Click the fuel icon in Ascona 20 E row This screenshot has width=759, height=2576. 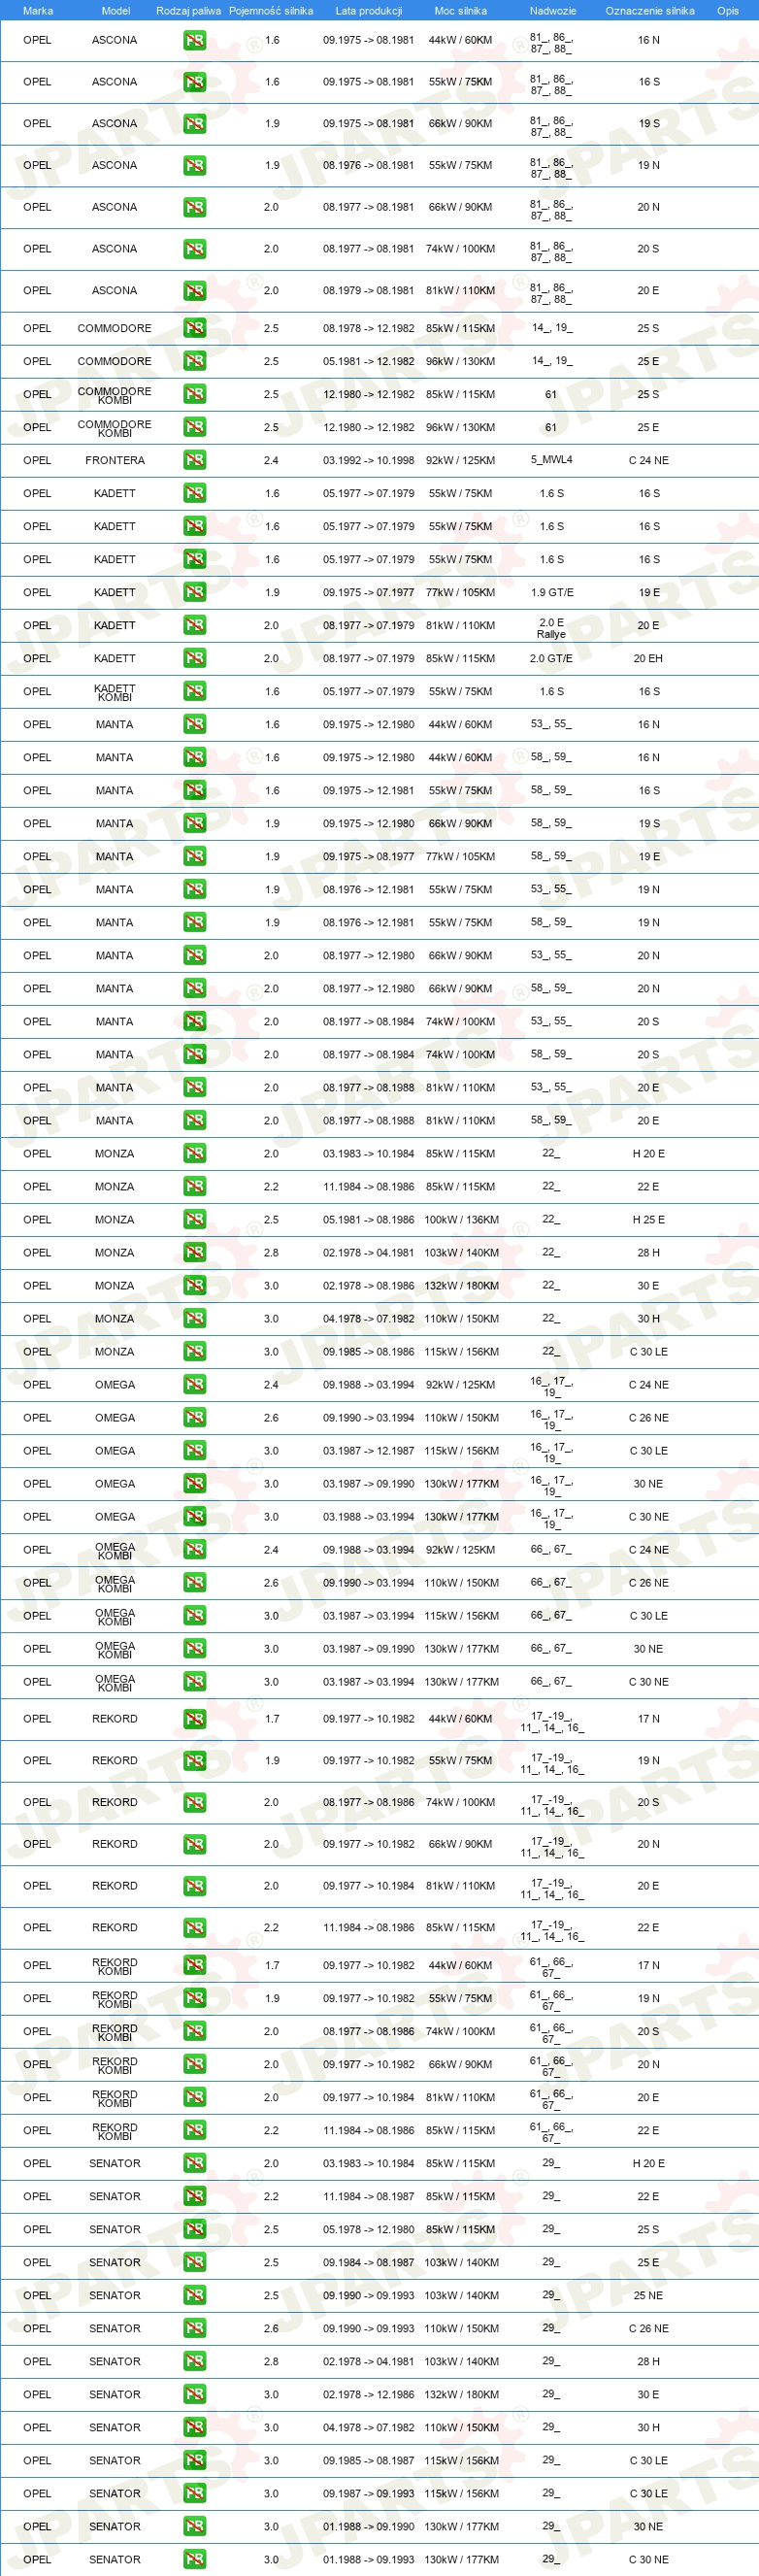pyautogui.click(x=194, y=291)
